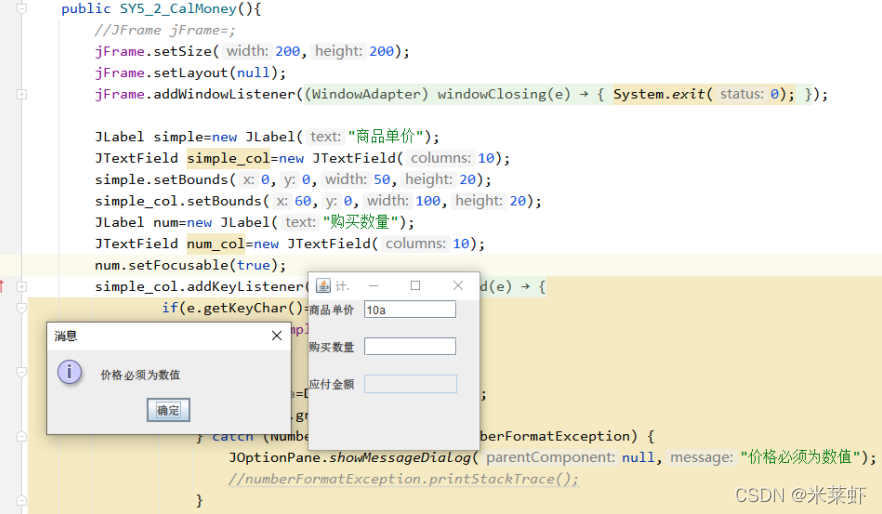Image resolution: width=882 pixels, height=514 pixels.
Task: Minimize the small calculator window
Action: pyautogui.click(x=374, y=286)
